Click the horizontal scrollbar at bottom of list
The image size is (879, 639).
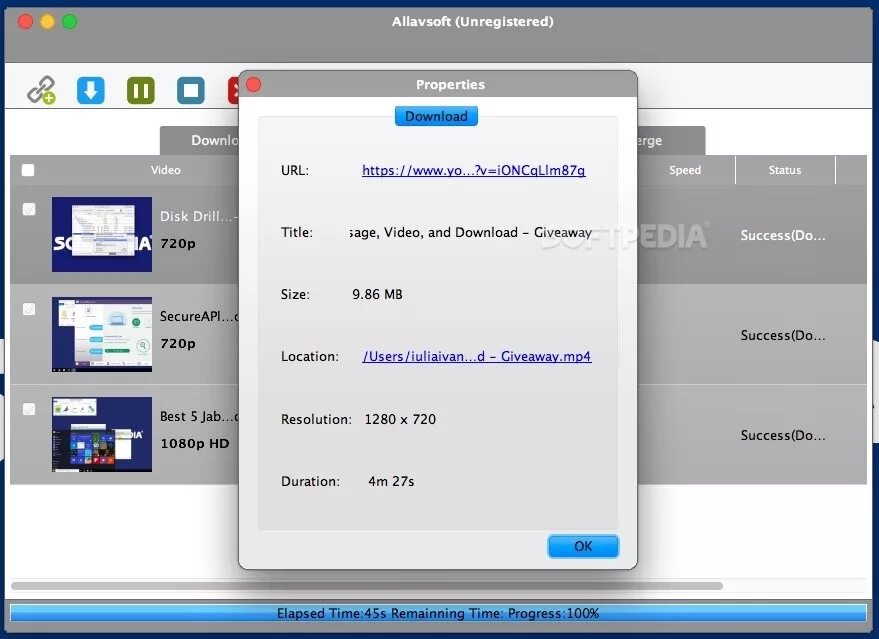point(367,586)
